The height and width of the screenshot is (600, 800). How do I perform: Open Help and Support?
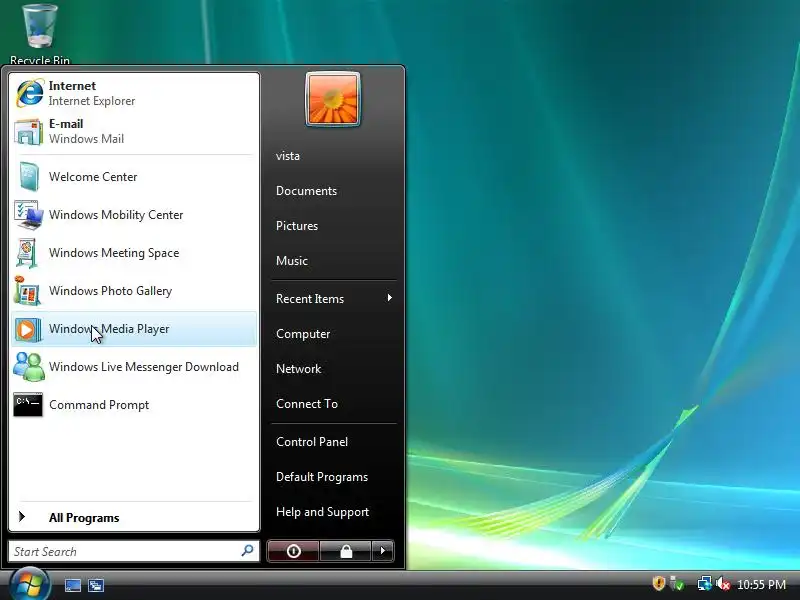click(322, 512)
